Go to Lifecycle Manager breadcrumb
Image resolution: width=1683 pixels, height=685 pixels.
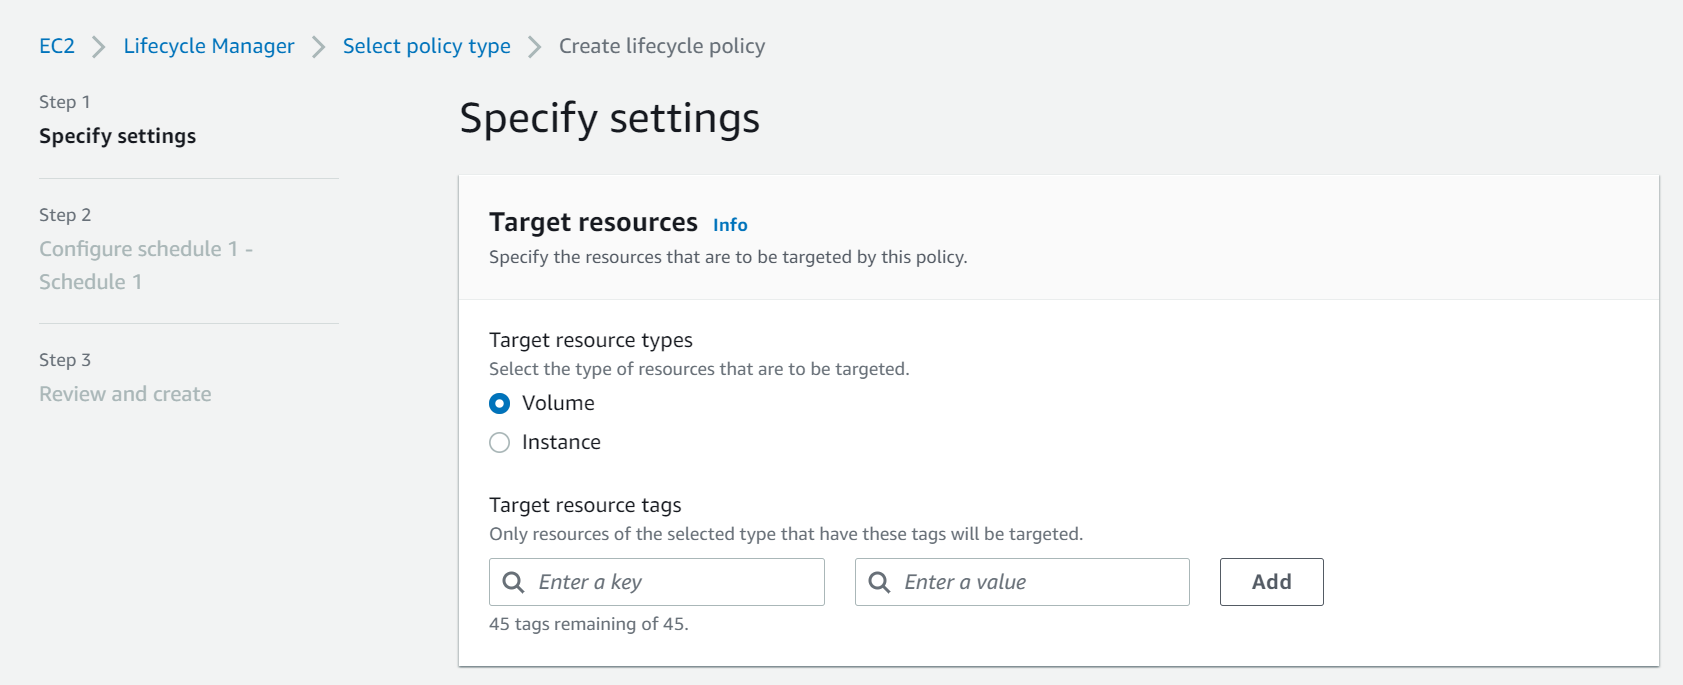(209, 46)
